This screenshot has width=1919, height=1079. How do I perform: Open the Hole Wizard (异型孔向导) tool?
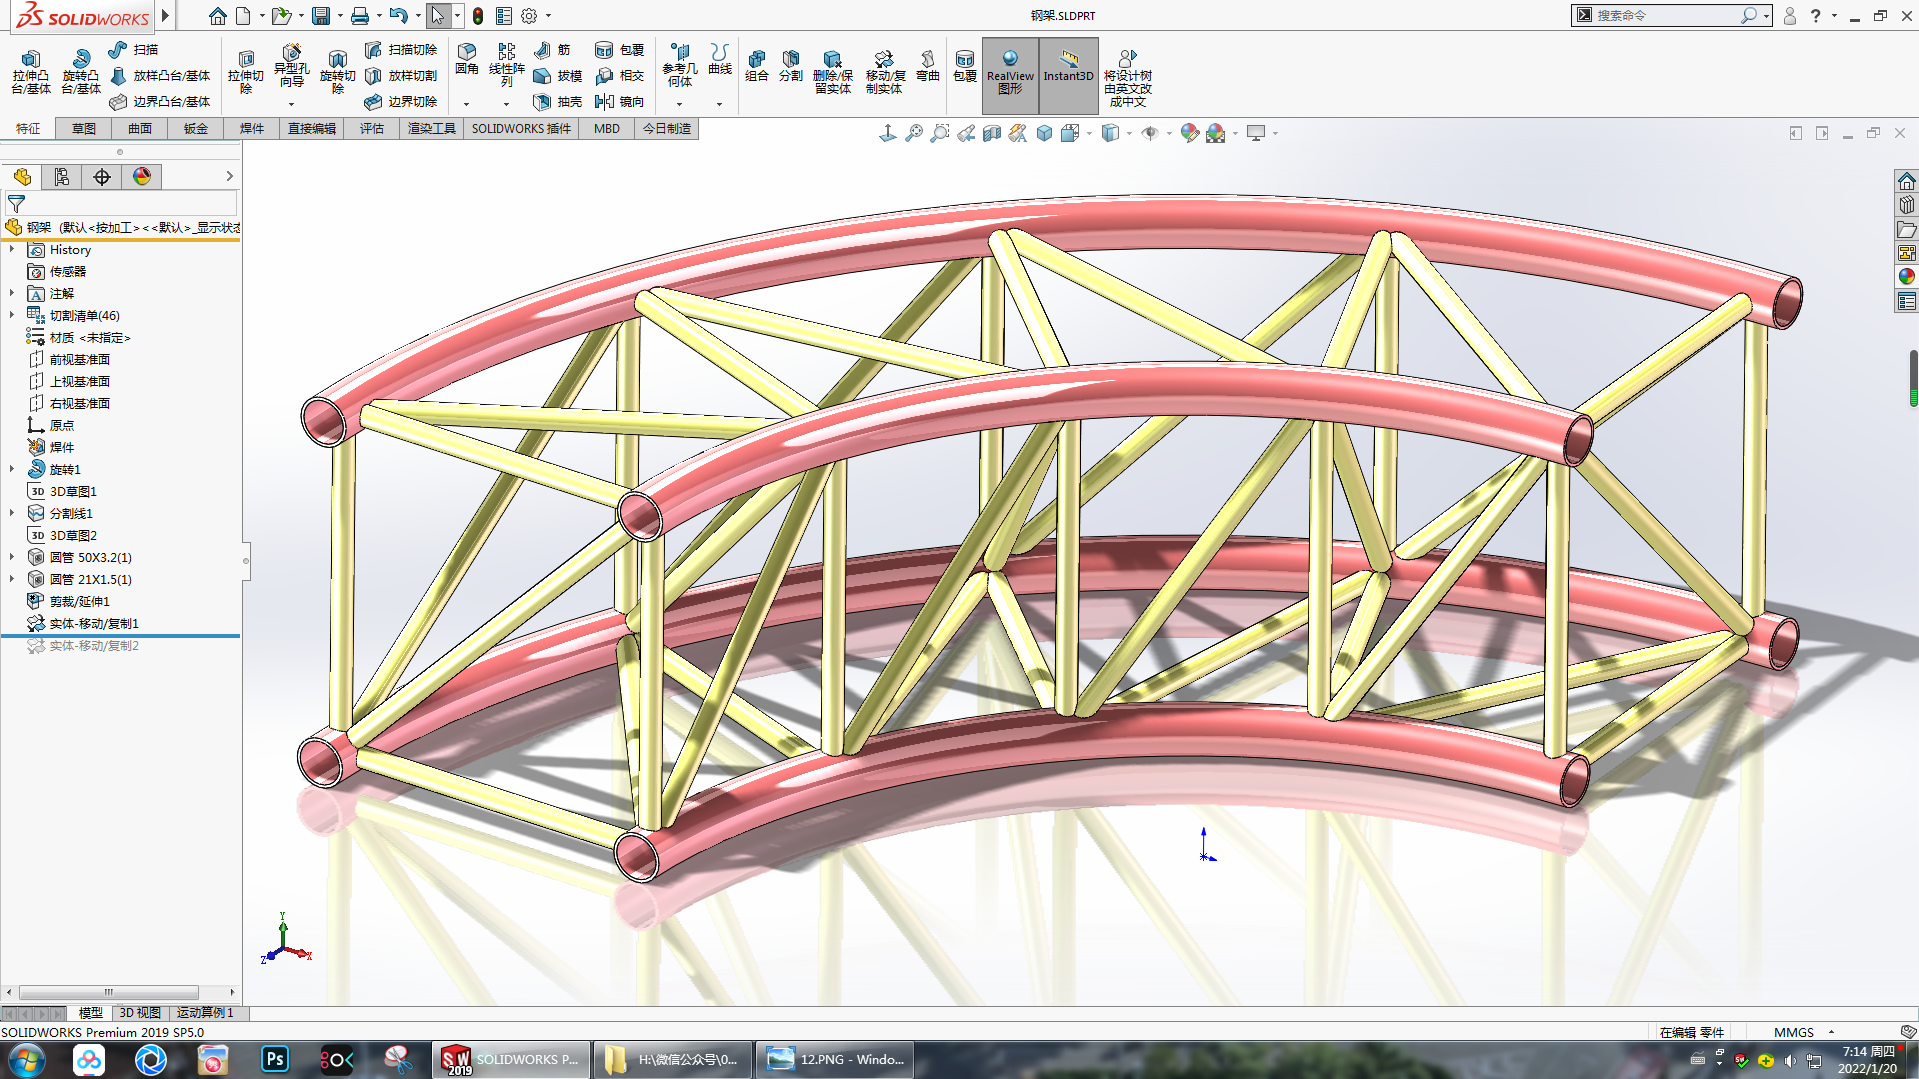pos(291,66)
